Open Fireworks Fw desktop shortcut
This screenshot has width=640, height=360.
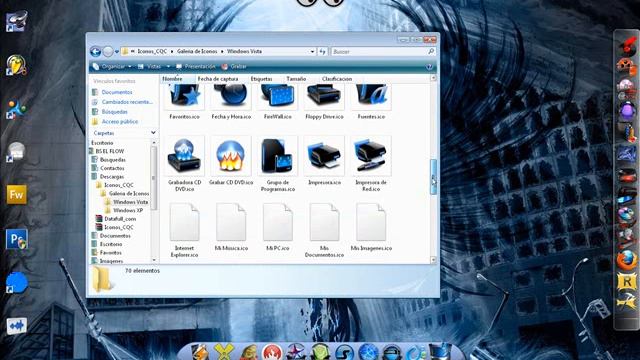click(x=16, y=195)
